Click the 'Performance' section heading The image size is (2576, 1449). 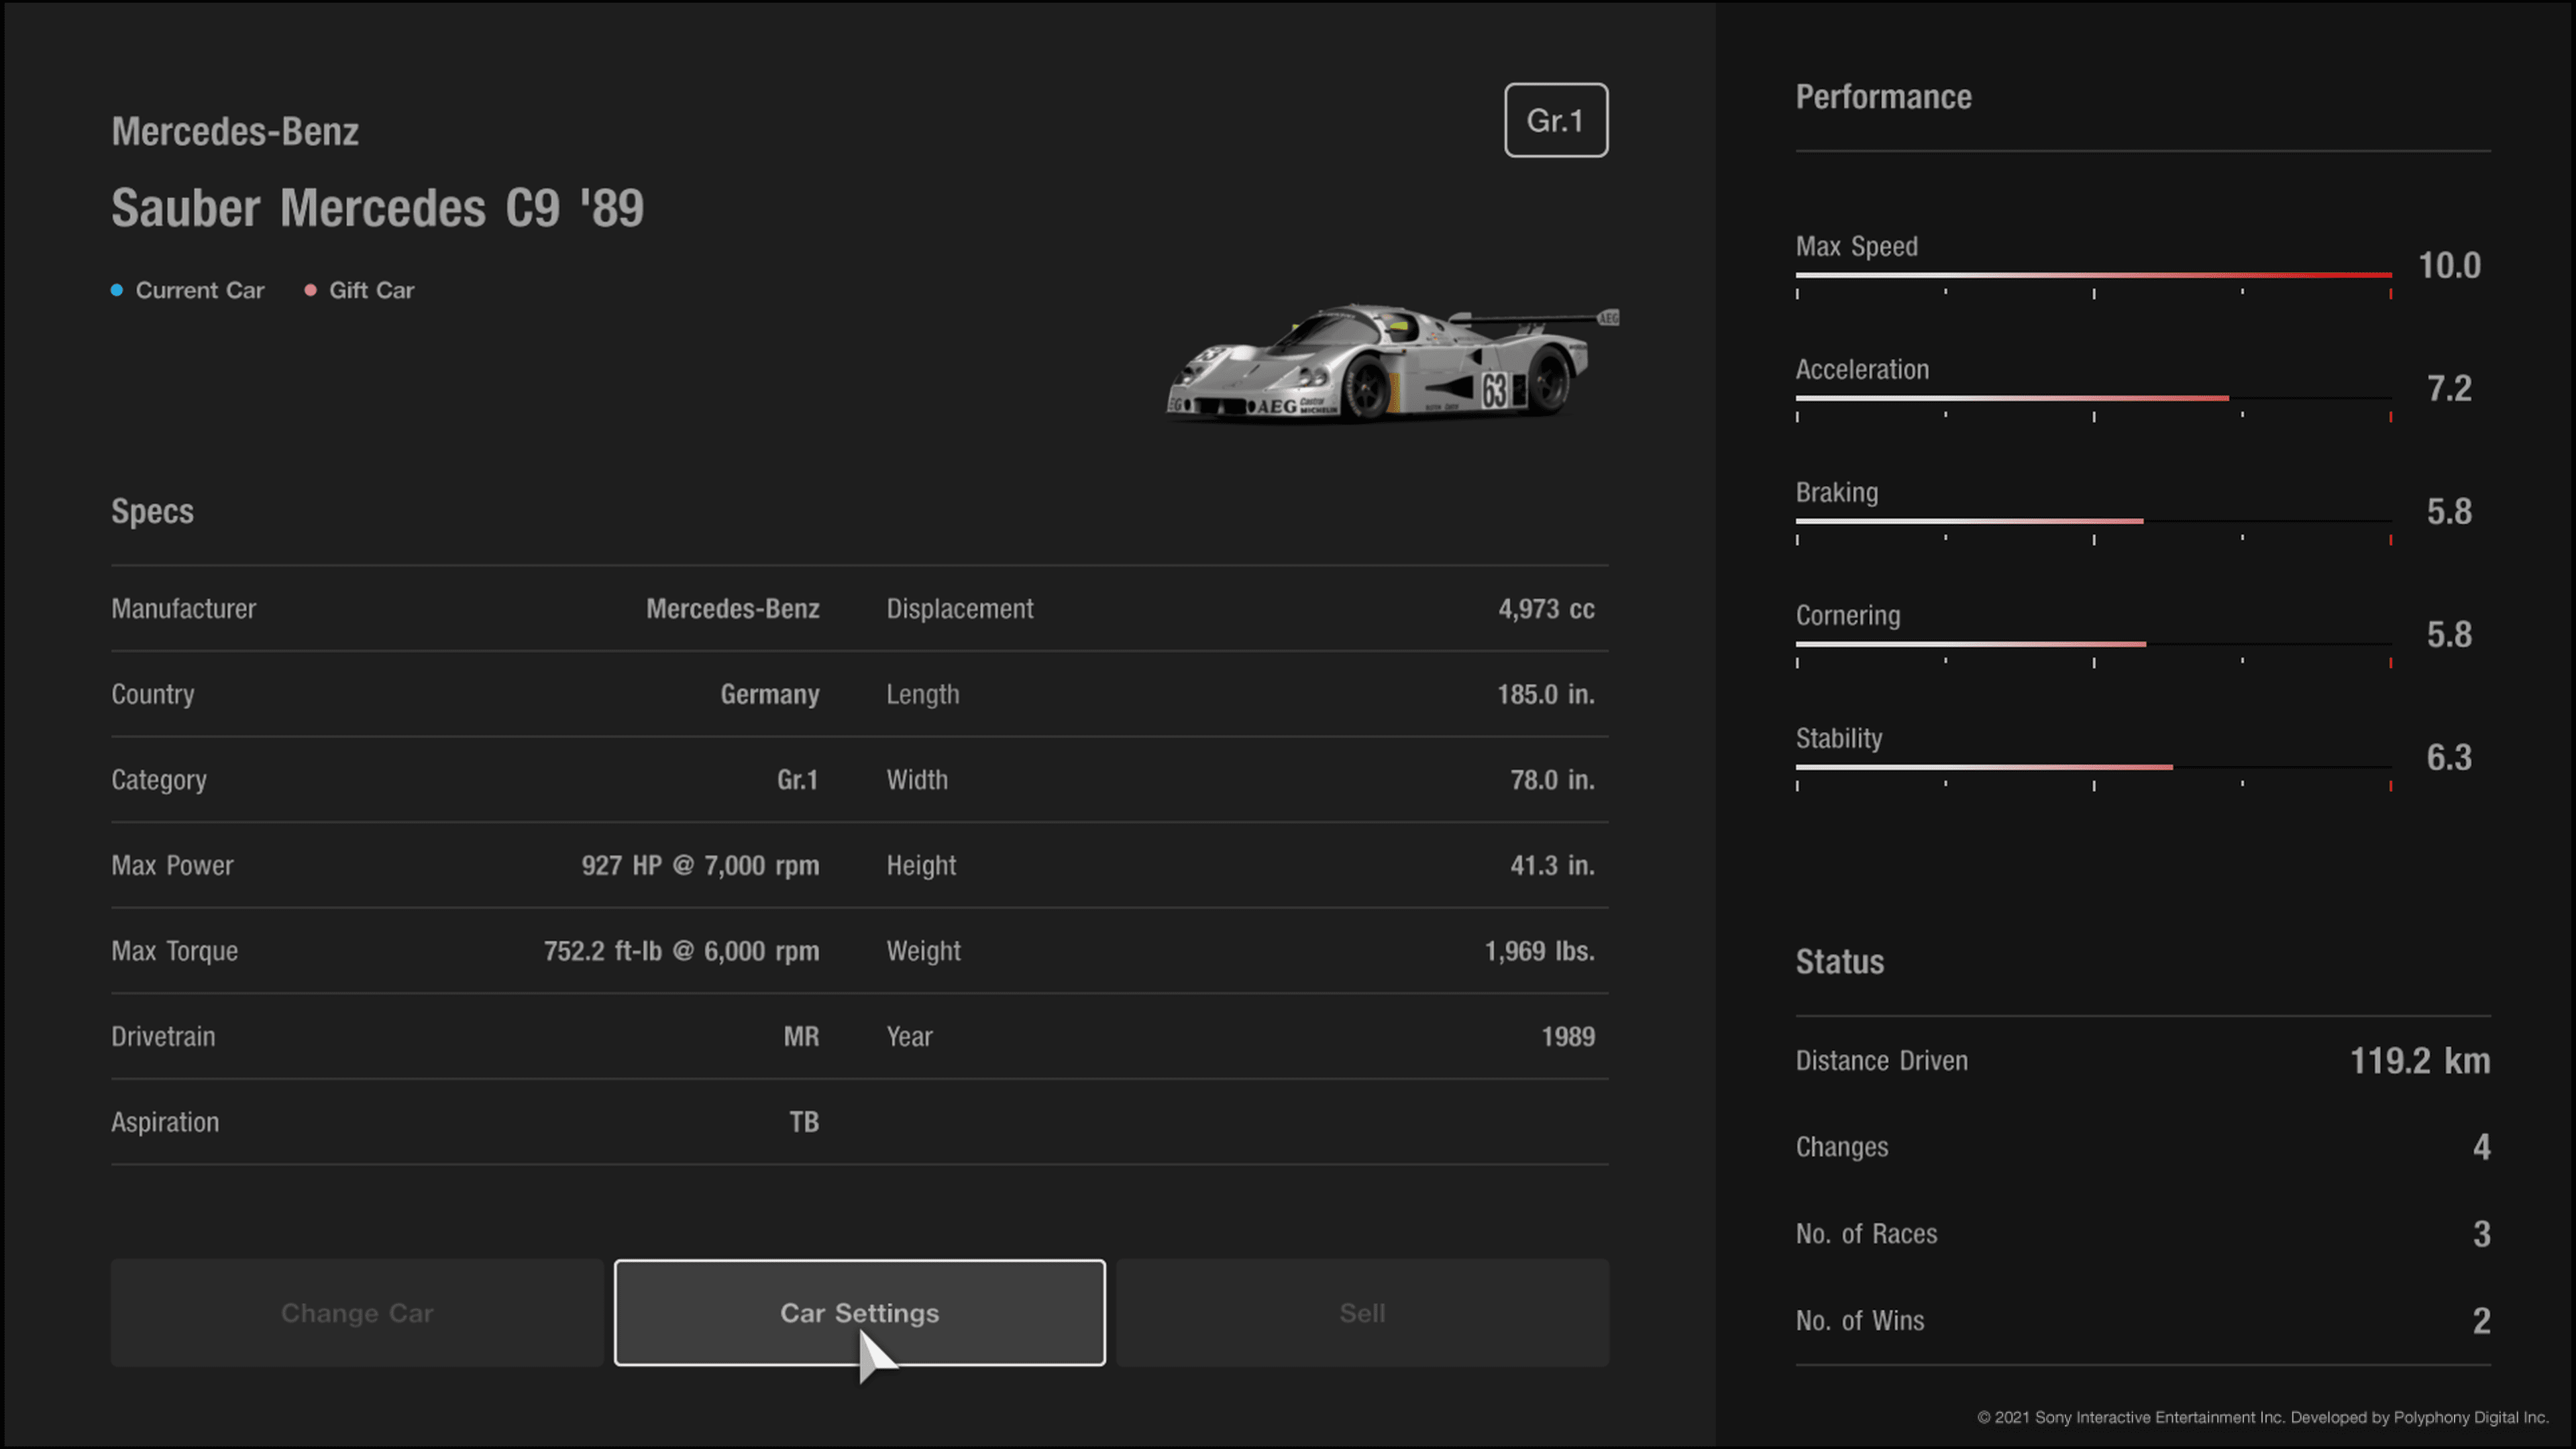[1883, 97]
